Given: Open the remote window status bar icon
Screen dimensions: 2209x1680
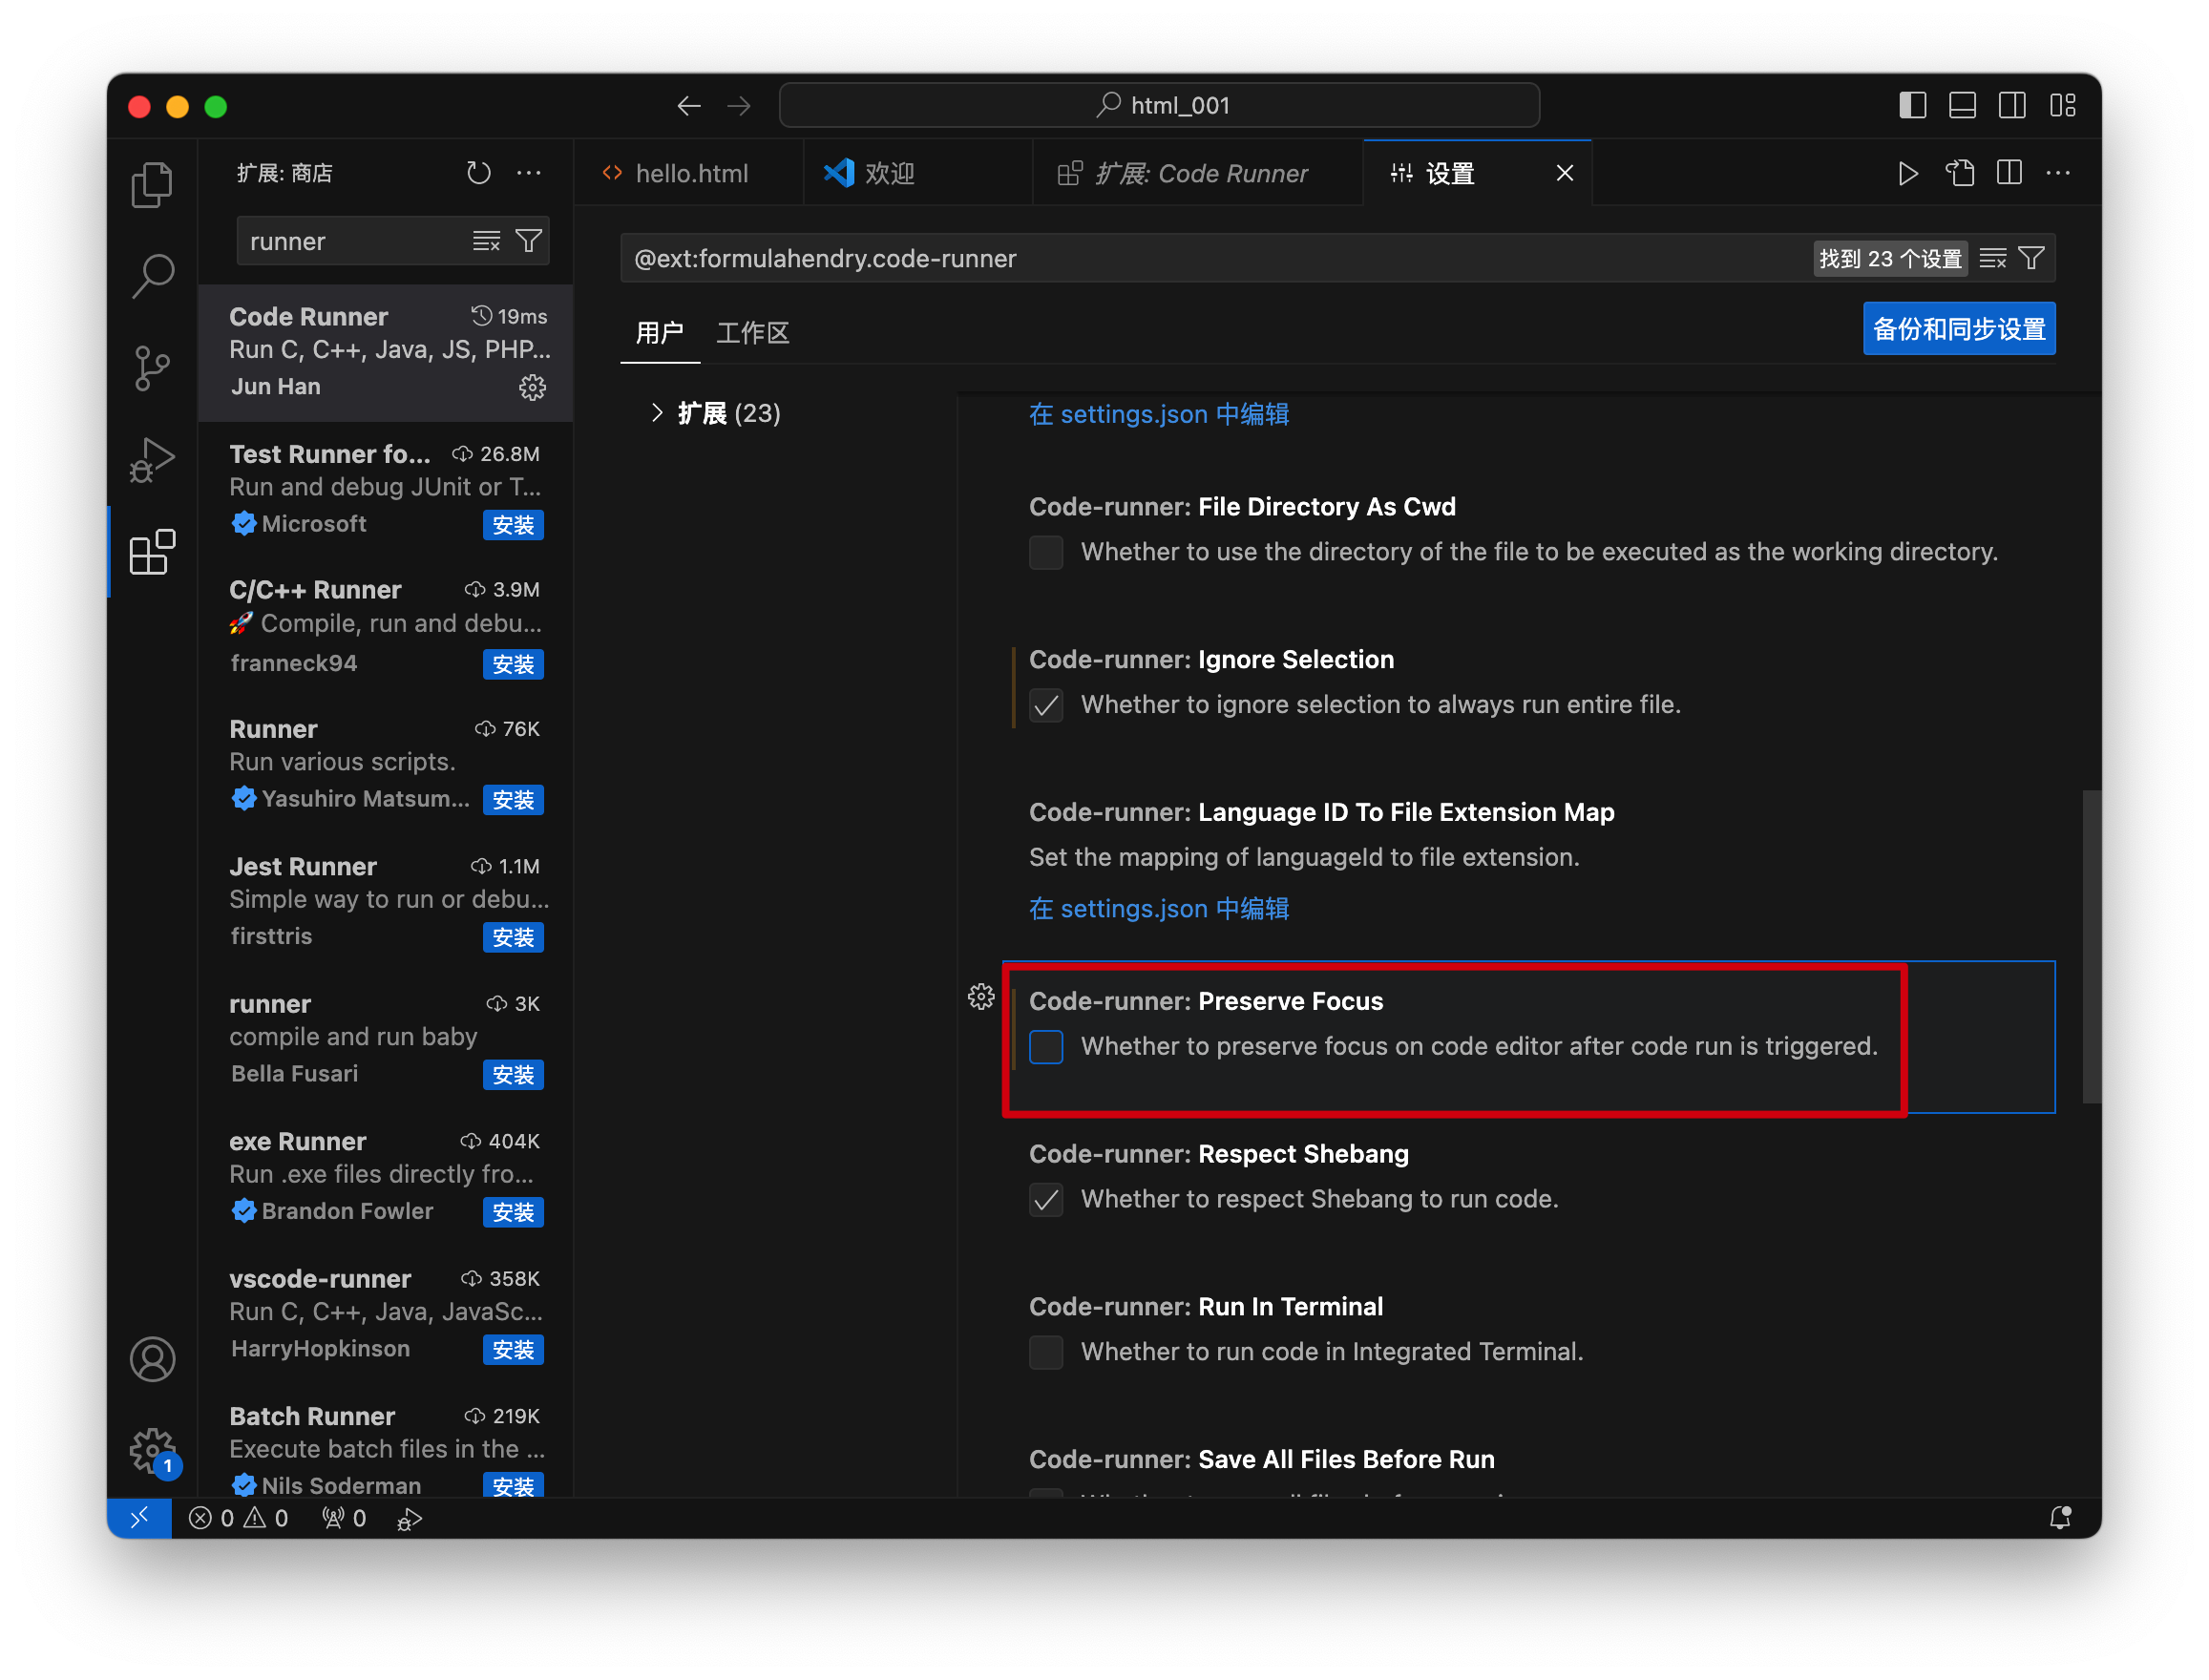Looking at the screenshot, I should click(x=139, y=1518).
